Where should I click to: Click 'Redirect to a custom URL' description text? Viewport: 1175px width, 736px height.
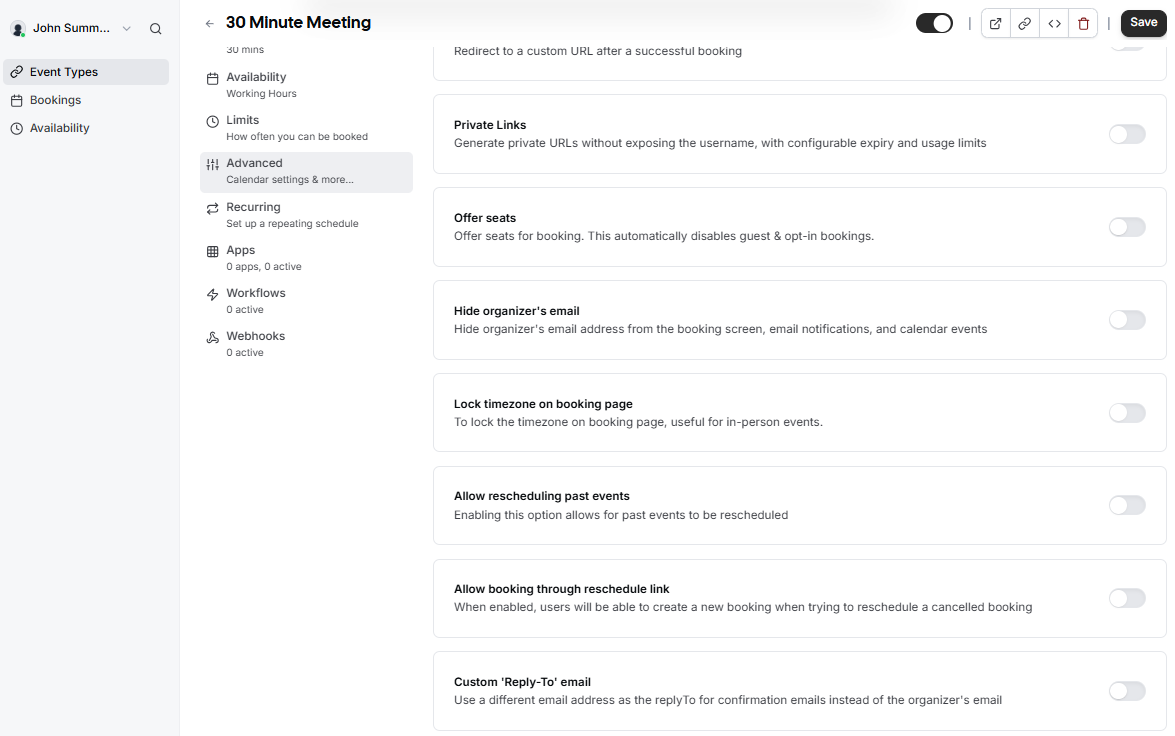coord(598,51)
